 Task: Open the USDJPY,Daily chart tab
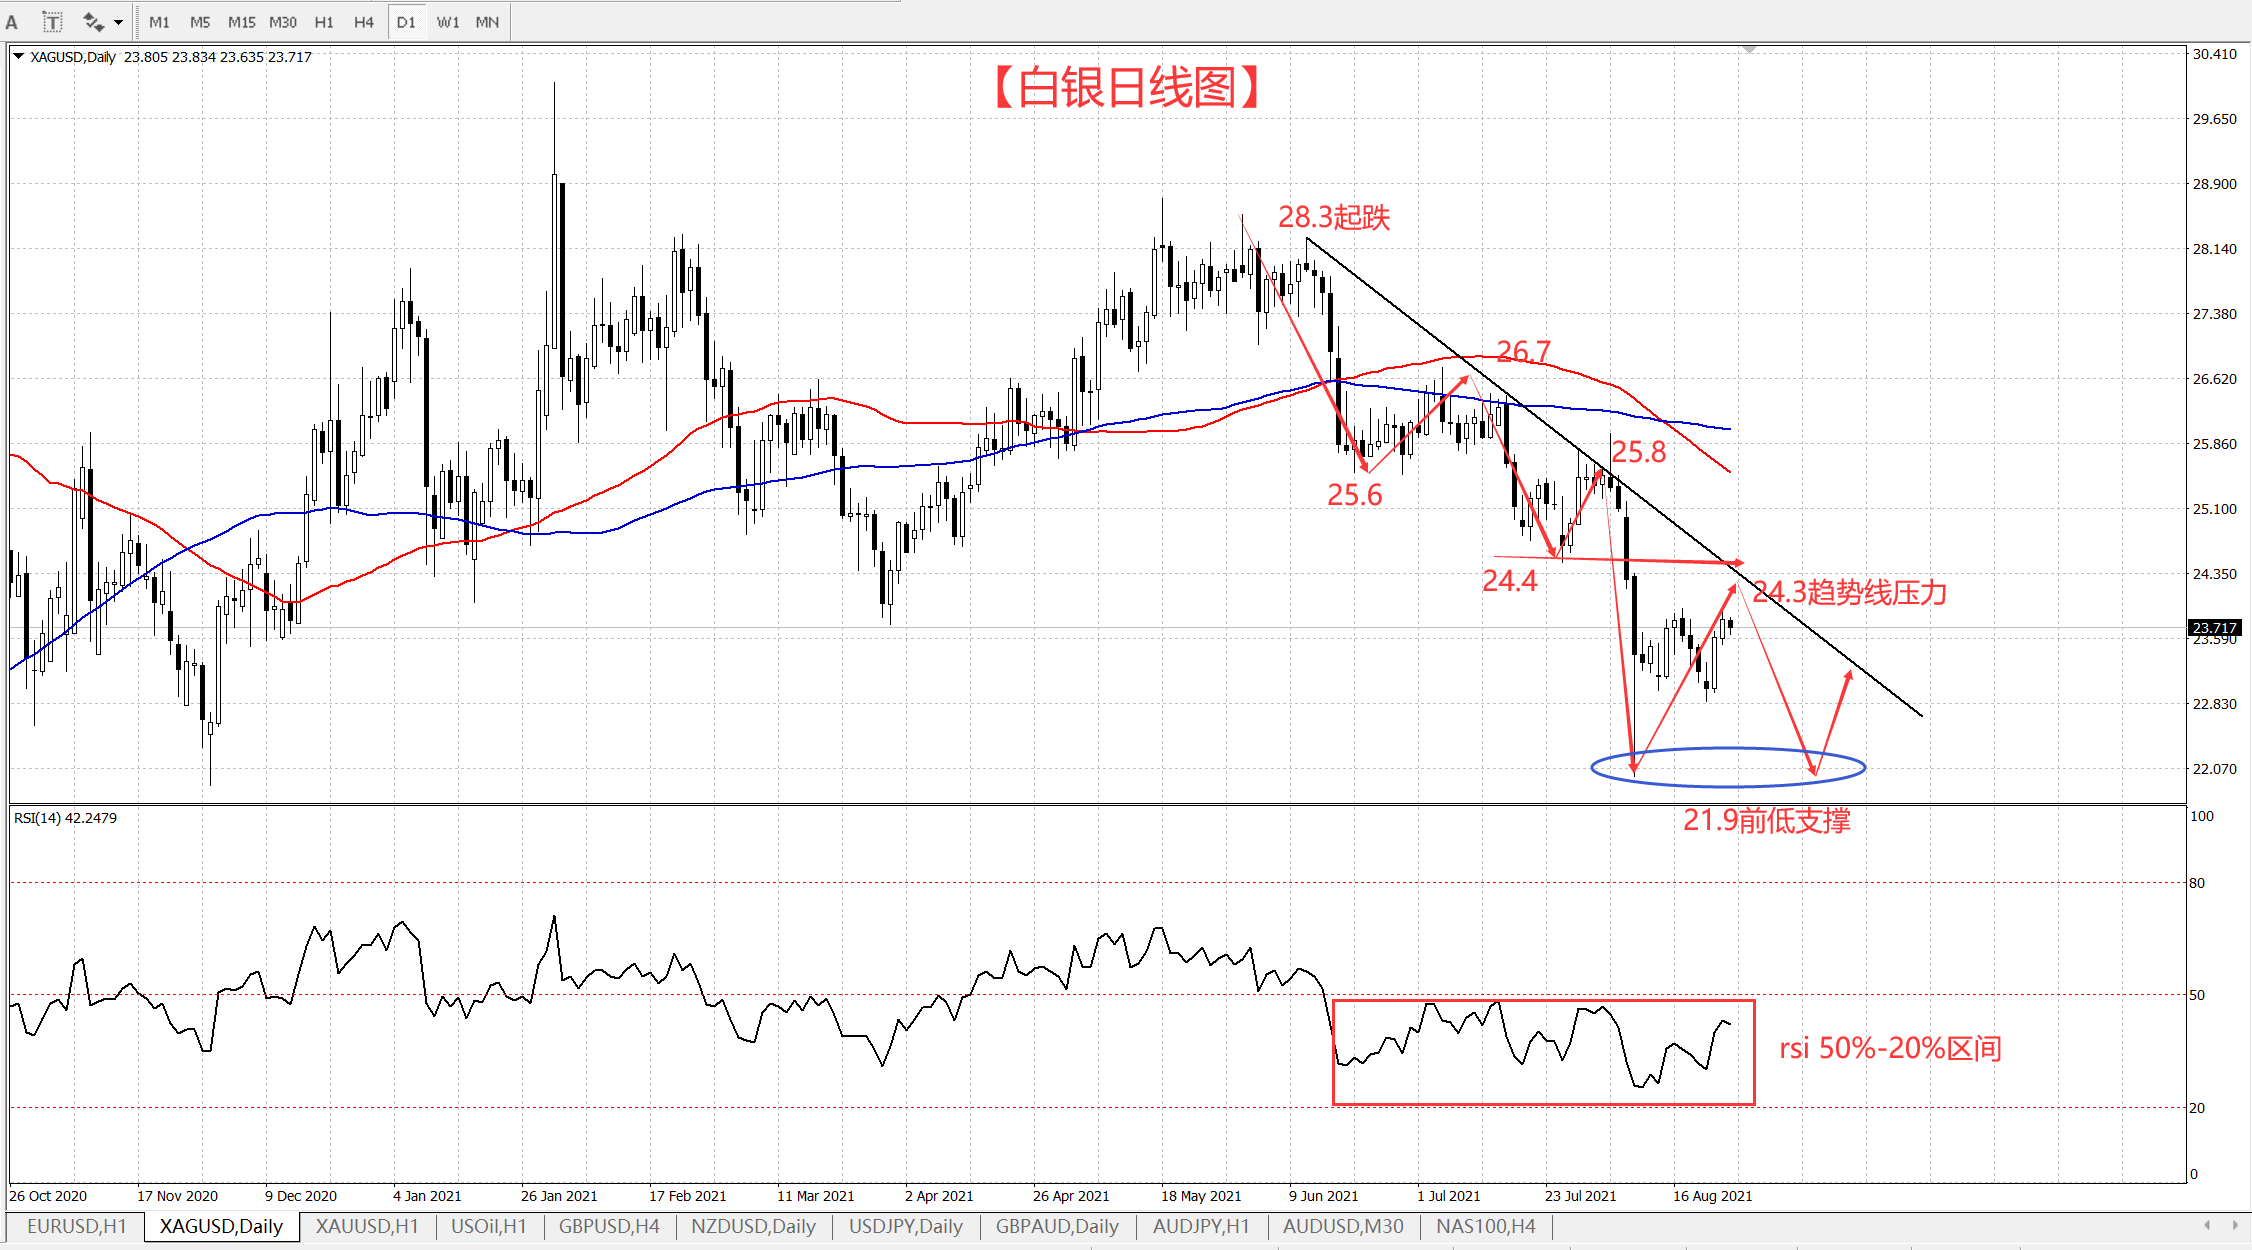tap(906, 1226)
